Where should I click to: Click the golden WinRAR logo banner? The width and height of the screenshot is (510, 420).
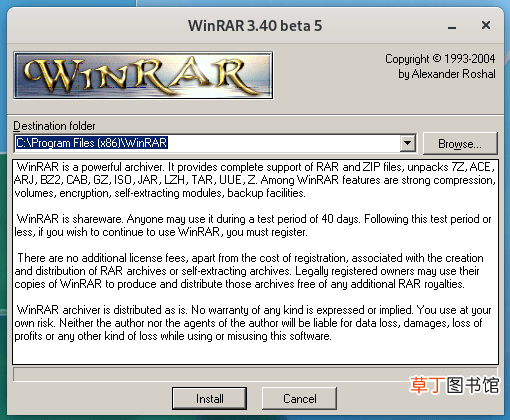(143, 75)
